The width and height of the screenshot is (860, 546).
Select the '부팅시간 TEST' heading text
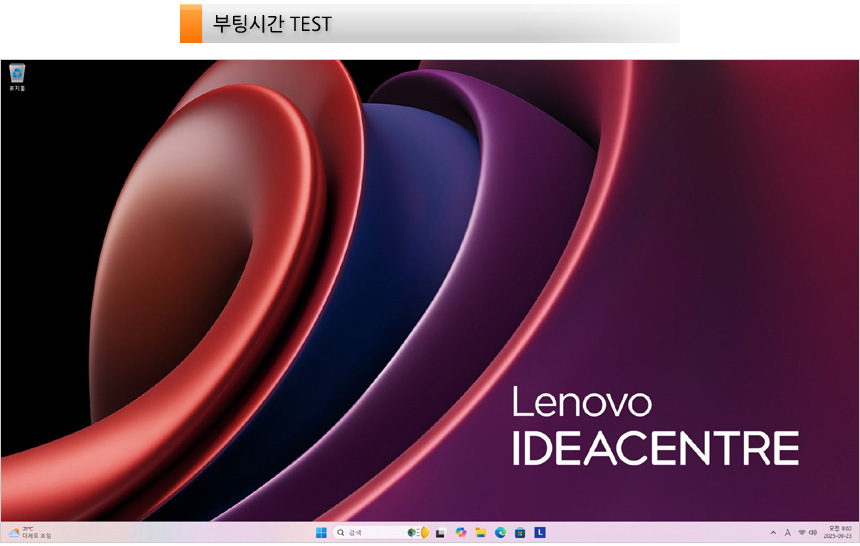pos(272,24)
